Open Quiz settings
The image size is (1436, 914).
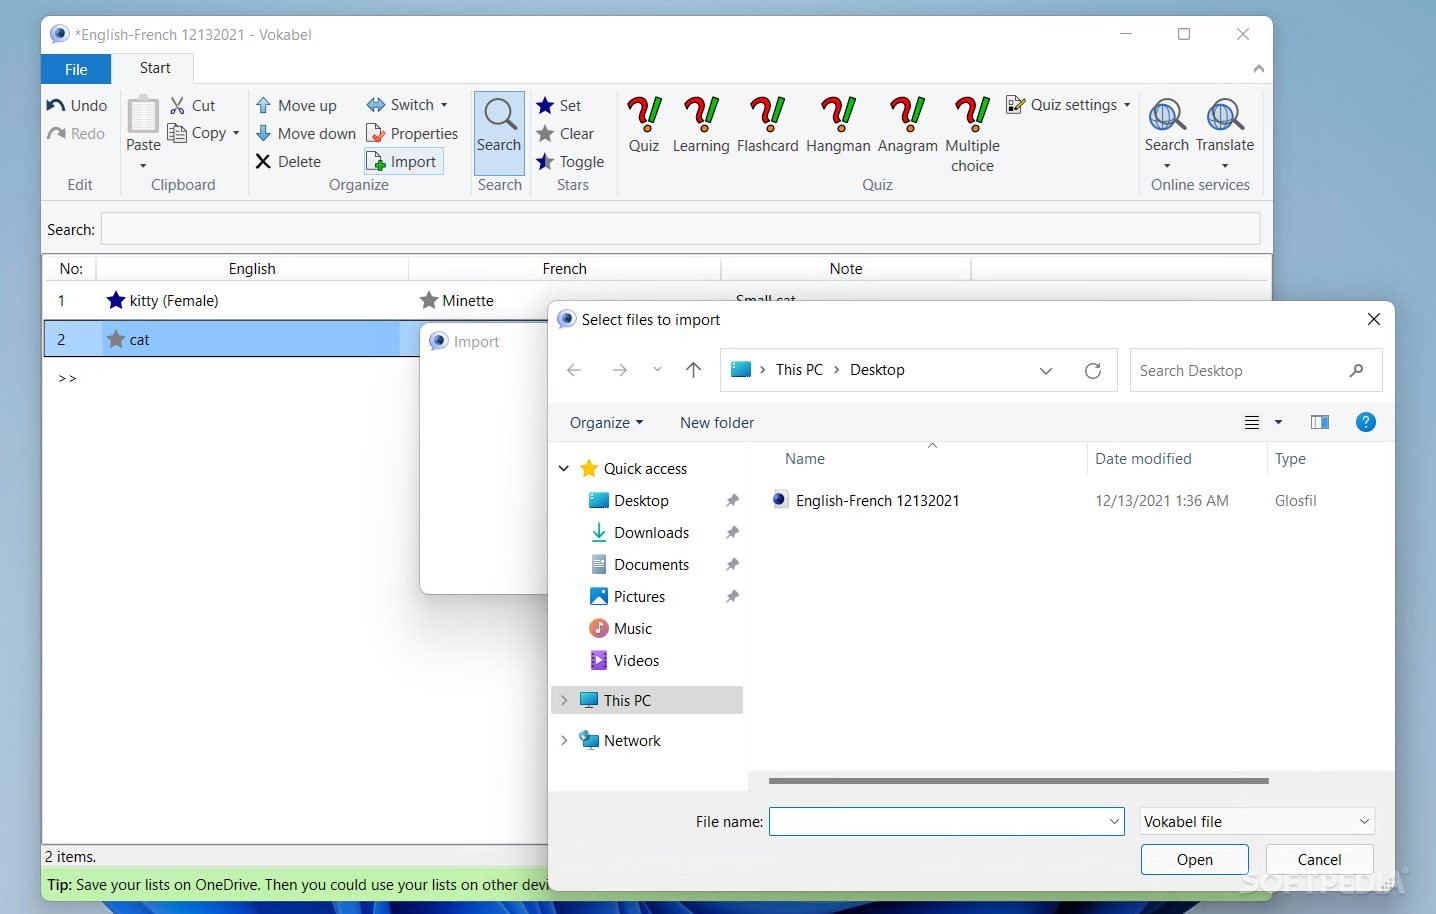coord(1062,104)
